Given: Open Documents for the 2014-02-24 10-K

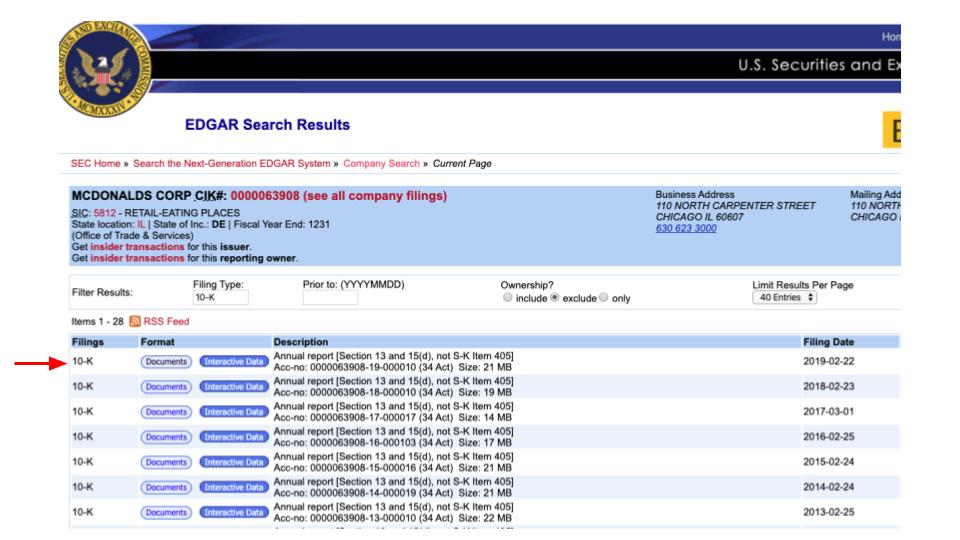Looking at the screenshot, I should tap(166, 487).
